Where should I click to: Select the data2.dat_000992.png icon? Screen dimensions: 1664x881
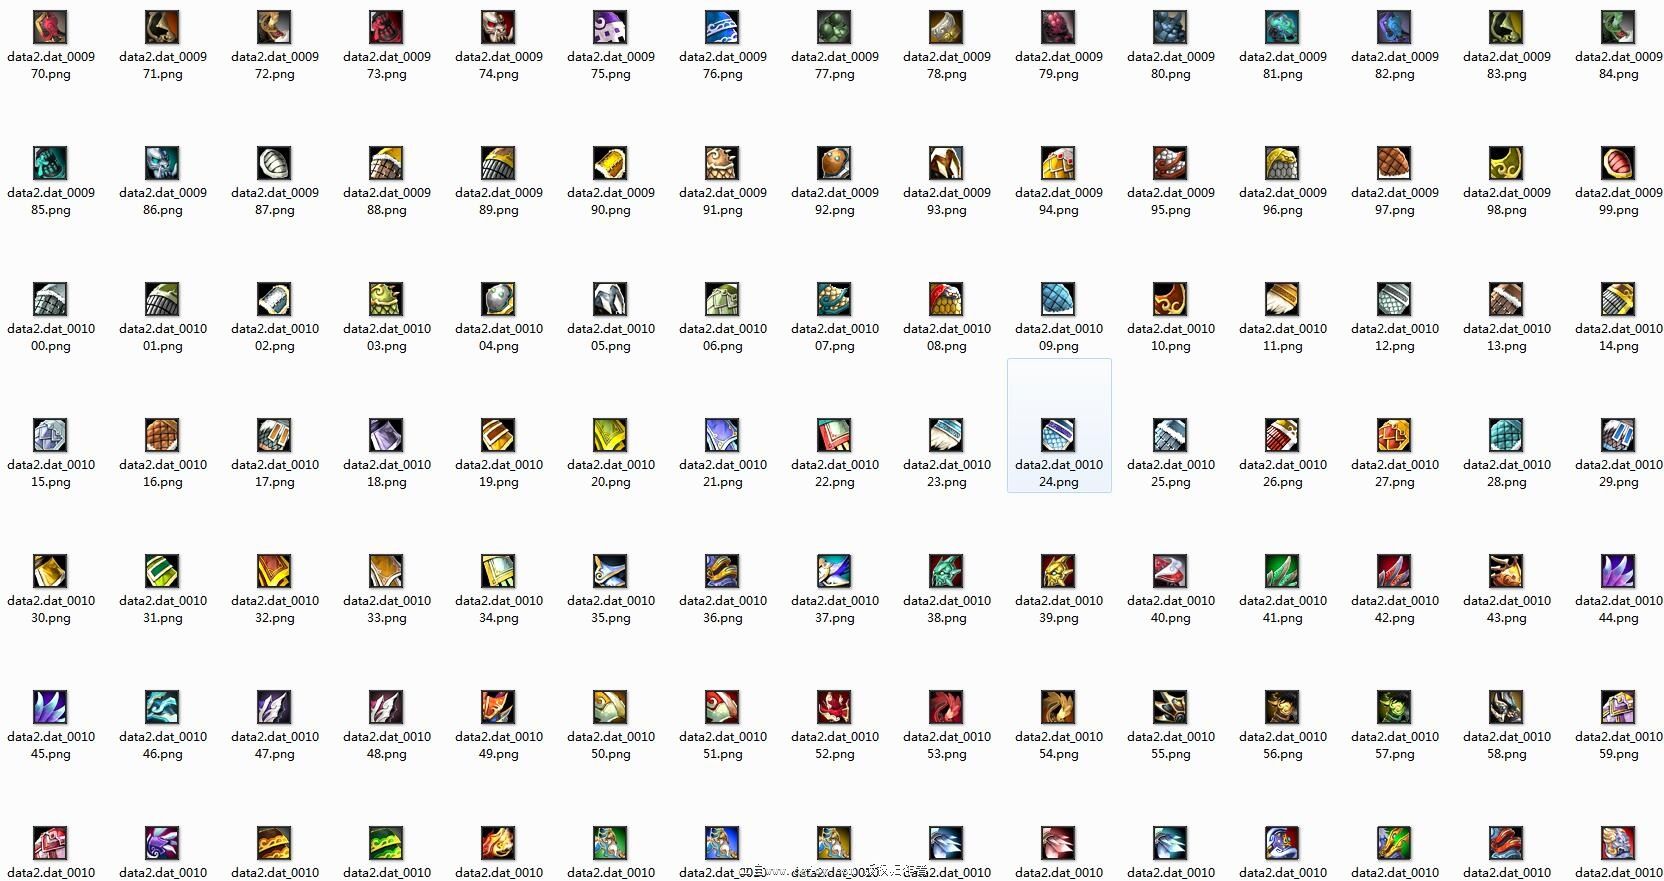(834, 163)
